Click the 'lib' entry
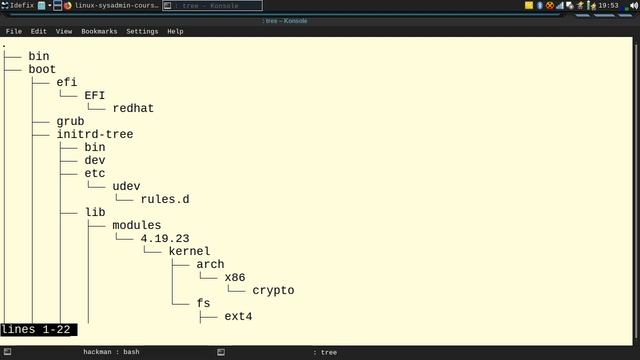Image resolution: width=640 pixels, height=360 pixels. (x=95, y=212)
